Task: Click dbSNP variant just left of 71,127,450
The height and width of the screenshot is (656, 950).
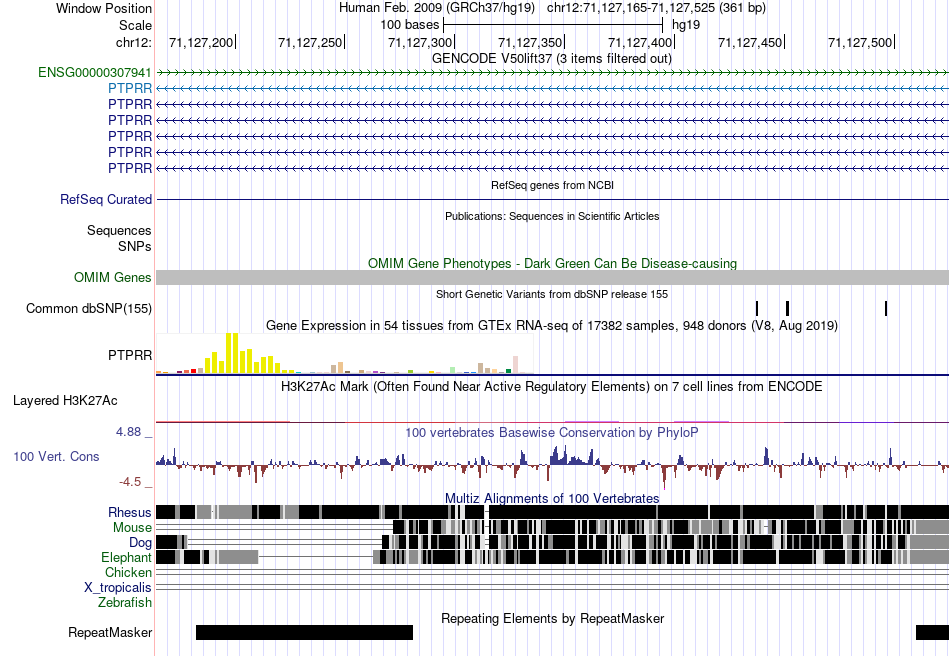Action: (757, 308)
